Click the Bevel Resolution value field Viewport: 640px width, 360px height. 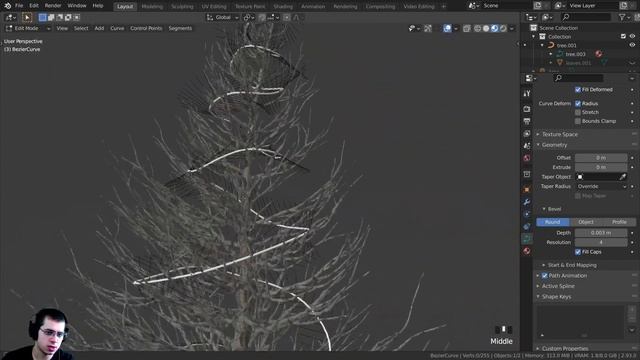(601, 242)
